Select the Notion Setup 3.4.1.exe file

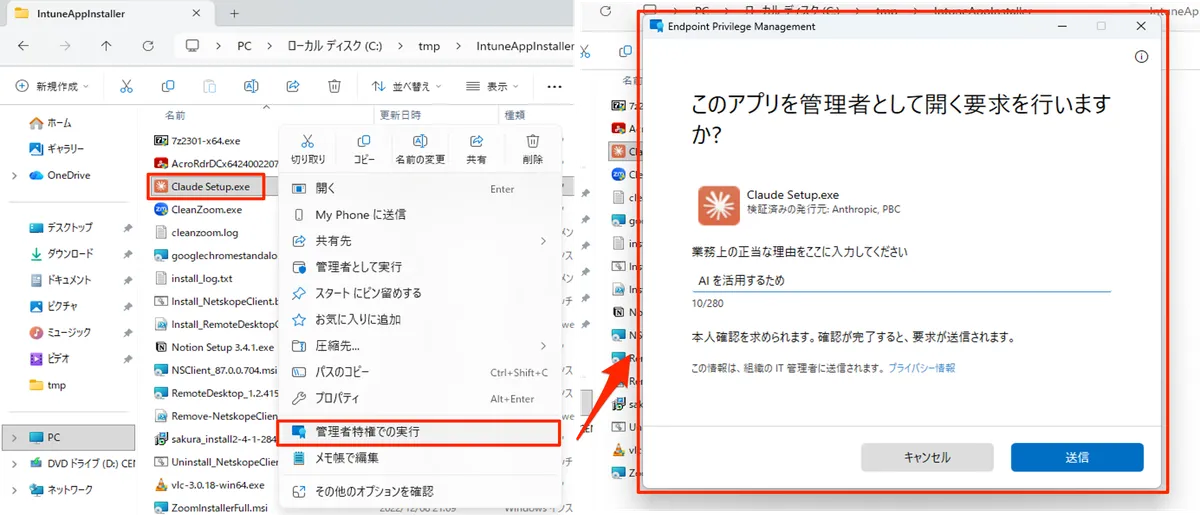(x=214, y=347)
